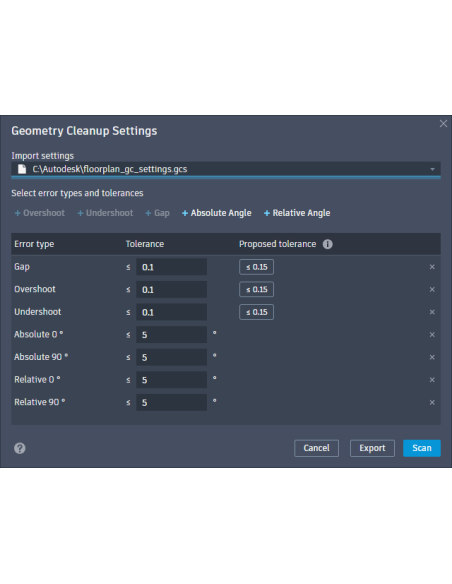This screenshot has height=584, width=452.
Task: Remove the Undershoot error type row
Action: [x=432, y=312]
